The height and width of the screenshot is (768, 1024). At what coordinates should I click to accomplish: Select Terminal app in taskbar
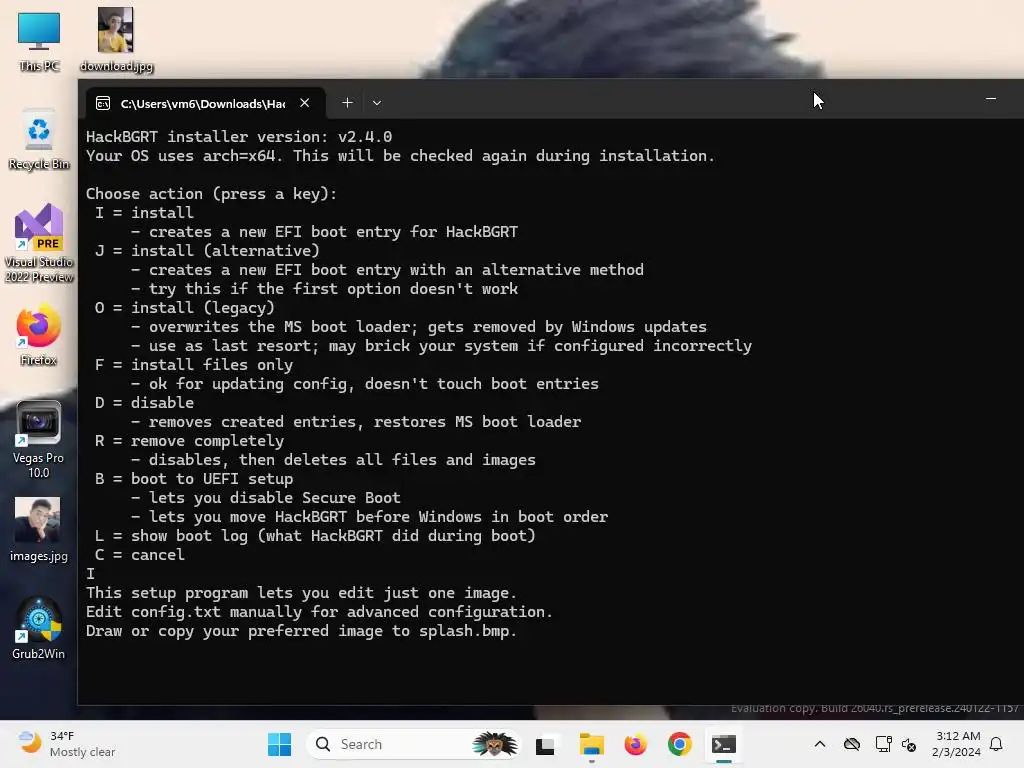[724, 744]
